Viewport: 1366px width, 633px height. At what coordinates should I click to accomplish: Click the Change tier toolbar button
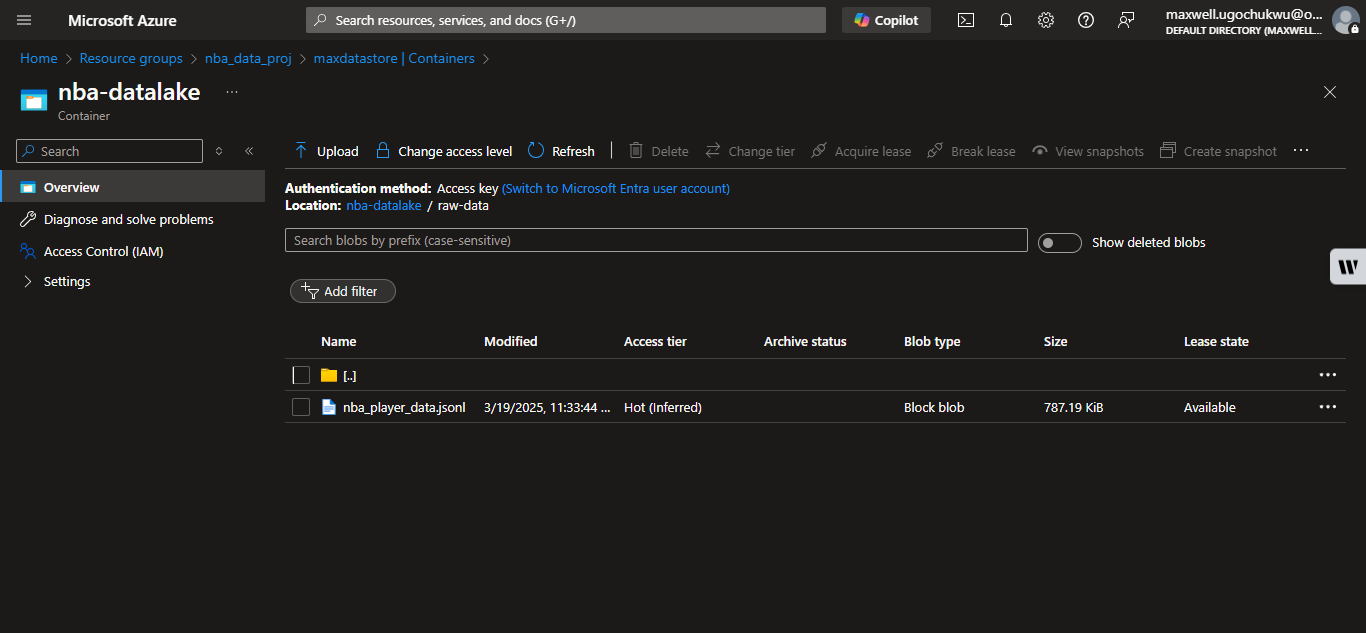pos(750,151)
